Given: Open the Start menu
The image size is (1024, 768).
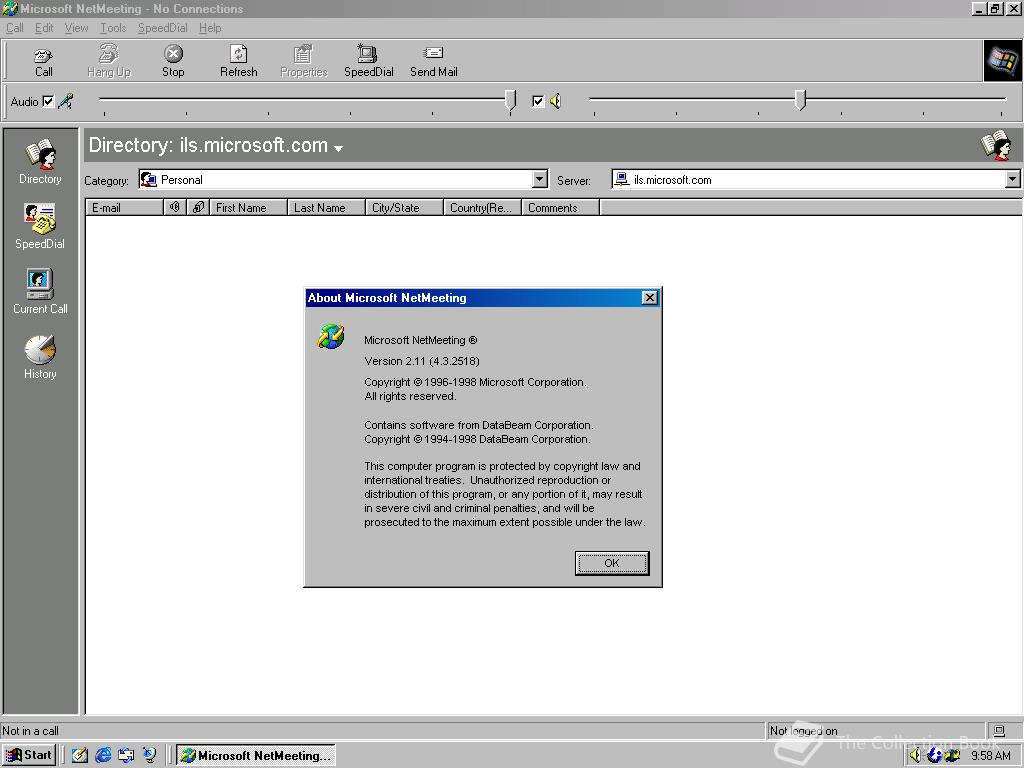Looking at the screenshot, I should (x=29, y=755).
